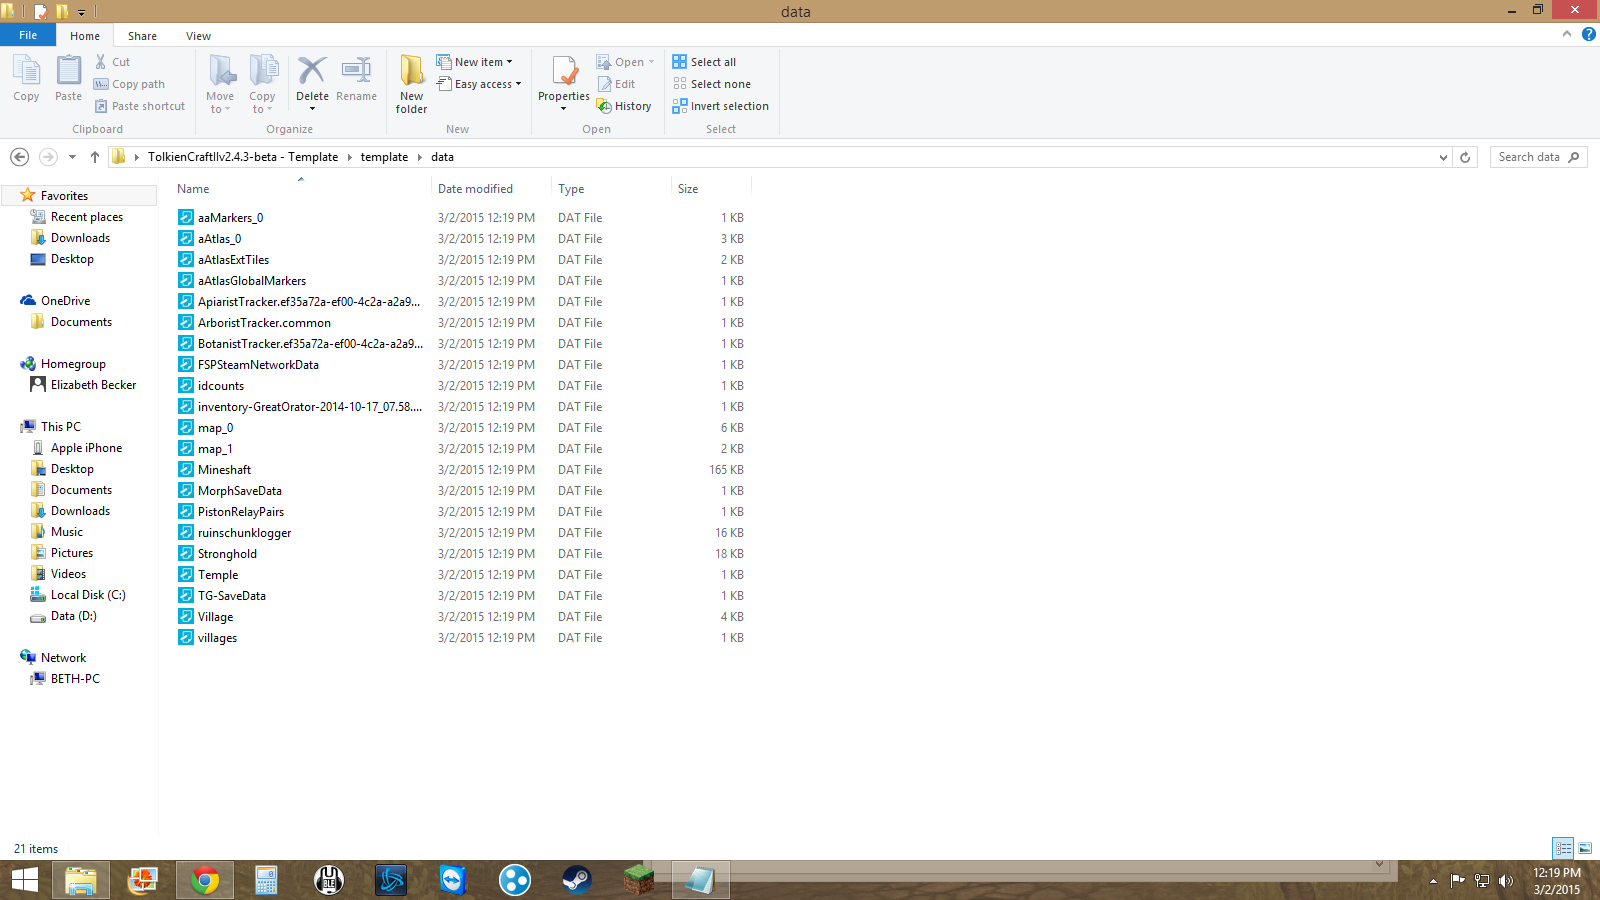Go up one folder level
This screenshot has width=1600, height=900.
[95, 157]
